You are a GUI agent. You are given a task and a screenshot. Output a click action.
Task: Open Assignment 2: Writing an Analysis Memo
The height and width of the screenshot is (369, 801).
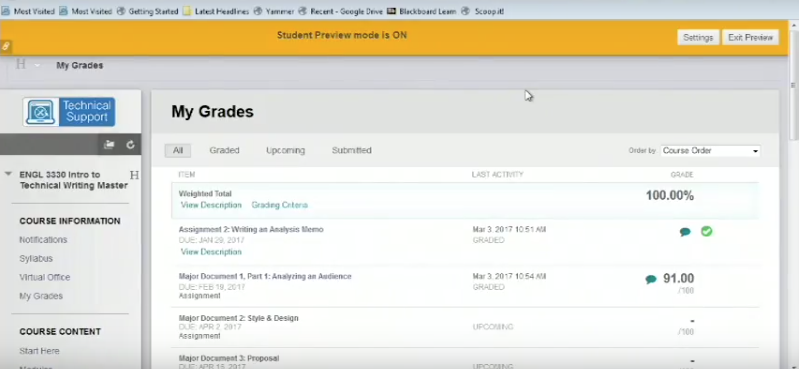251,229
